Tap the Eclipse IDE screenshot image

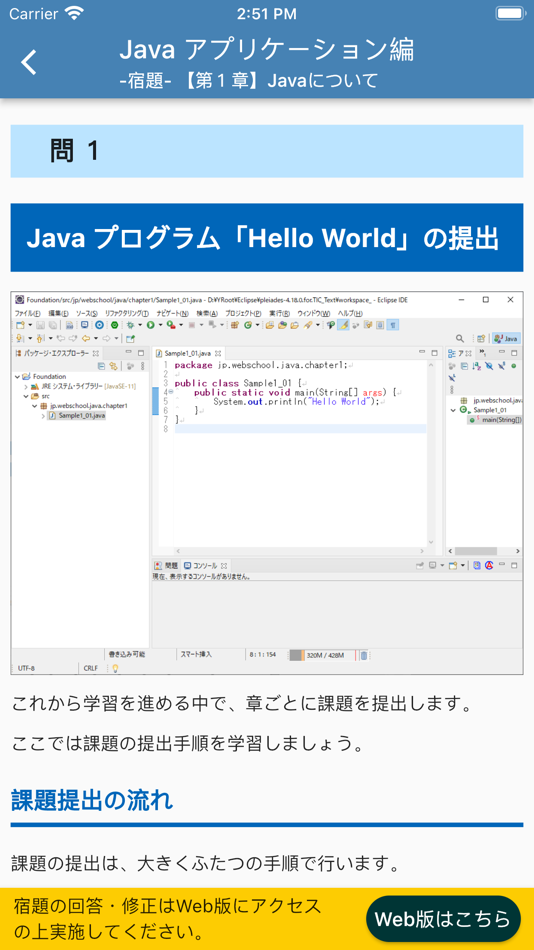coord(267,483)
